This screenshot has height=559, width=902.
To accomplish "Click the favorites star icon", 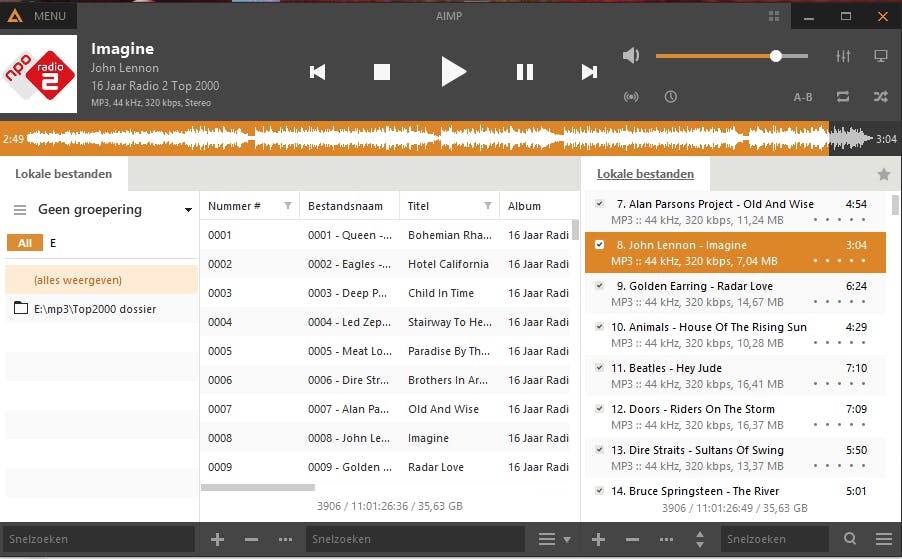I will point(884,174).
